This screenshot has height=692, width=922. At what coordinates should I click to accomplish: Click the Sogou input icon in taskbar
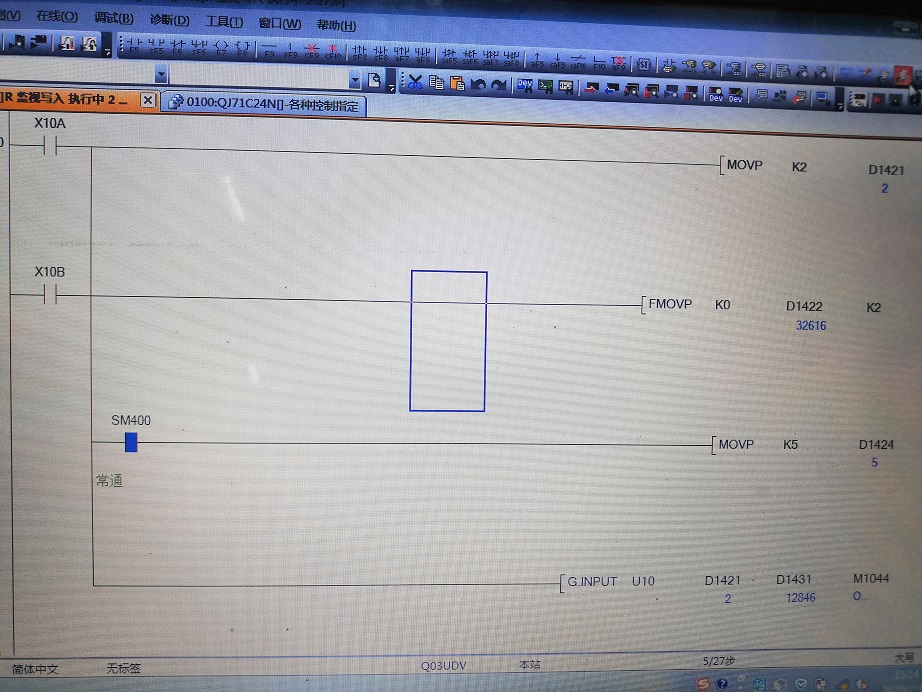coord(705,684)
